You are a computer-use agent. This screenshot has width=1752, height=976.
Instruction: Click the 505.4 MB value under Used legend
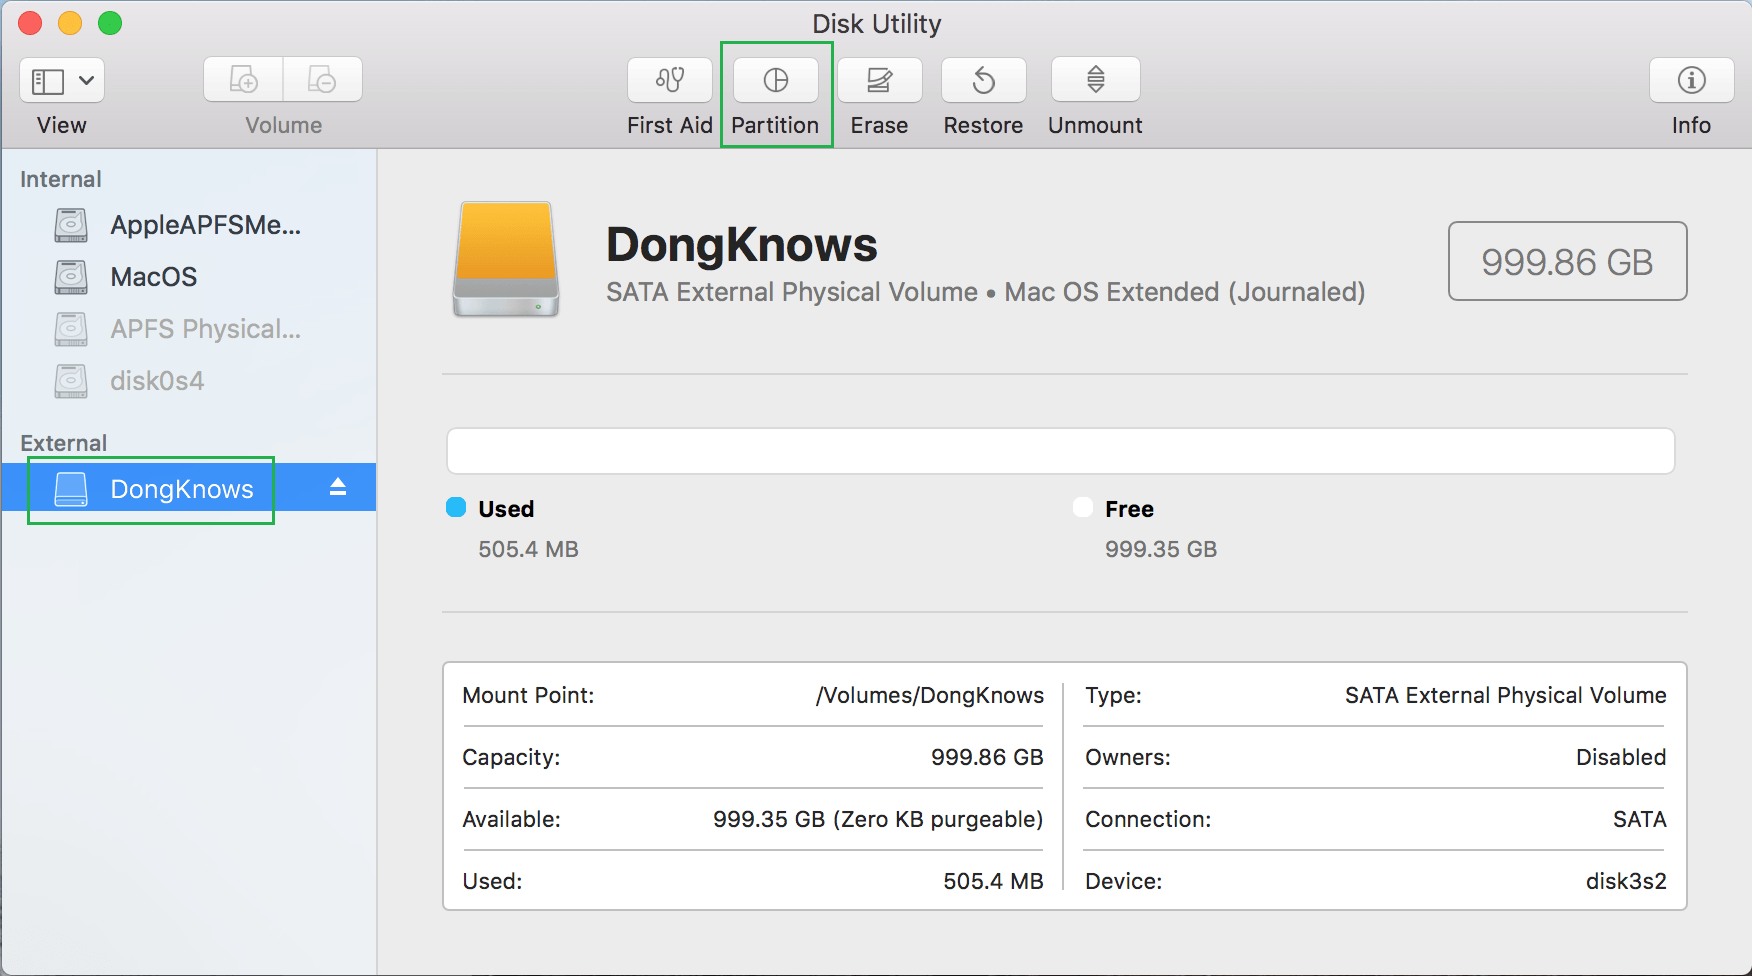pyautogui.click(x=528, y=549)
